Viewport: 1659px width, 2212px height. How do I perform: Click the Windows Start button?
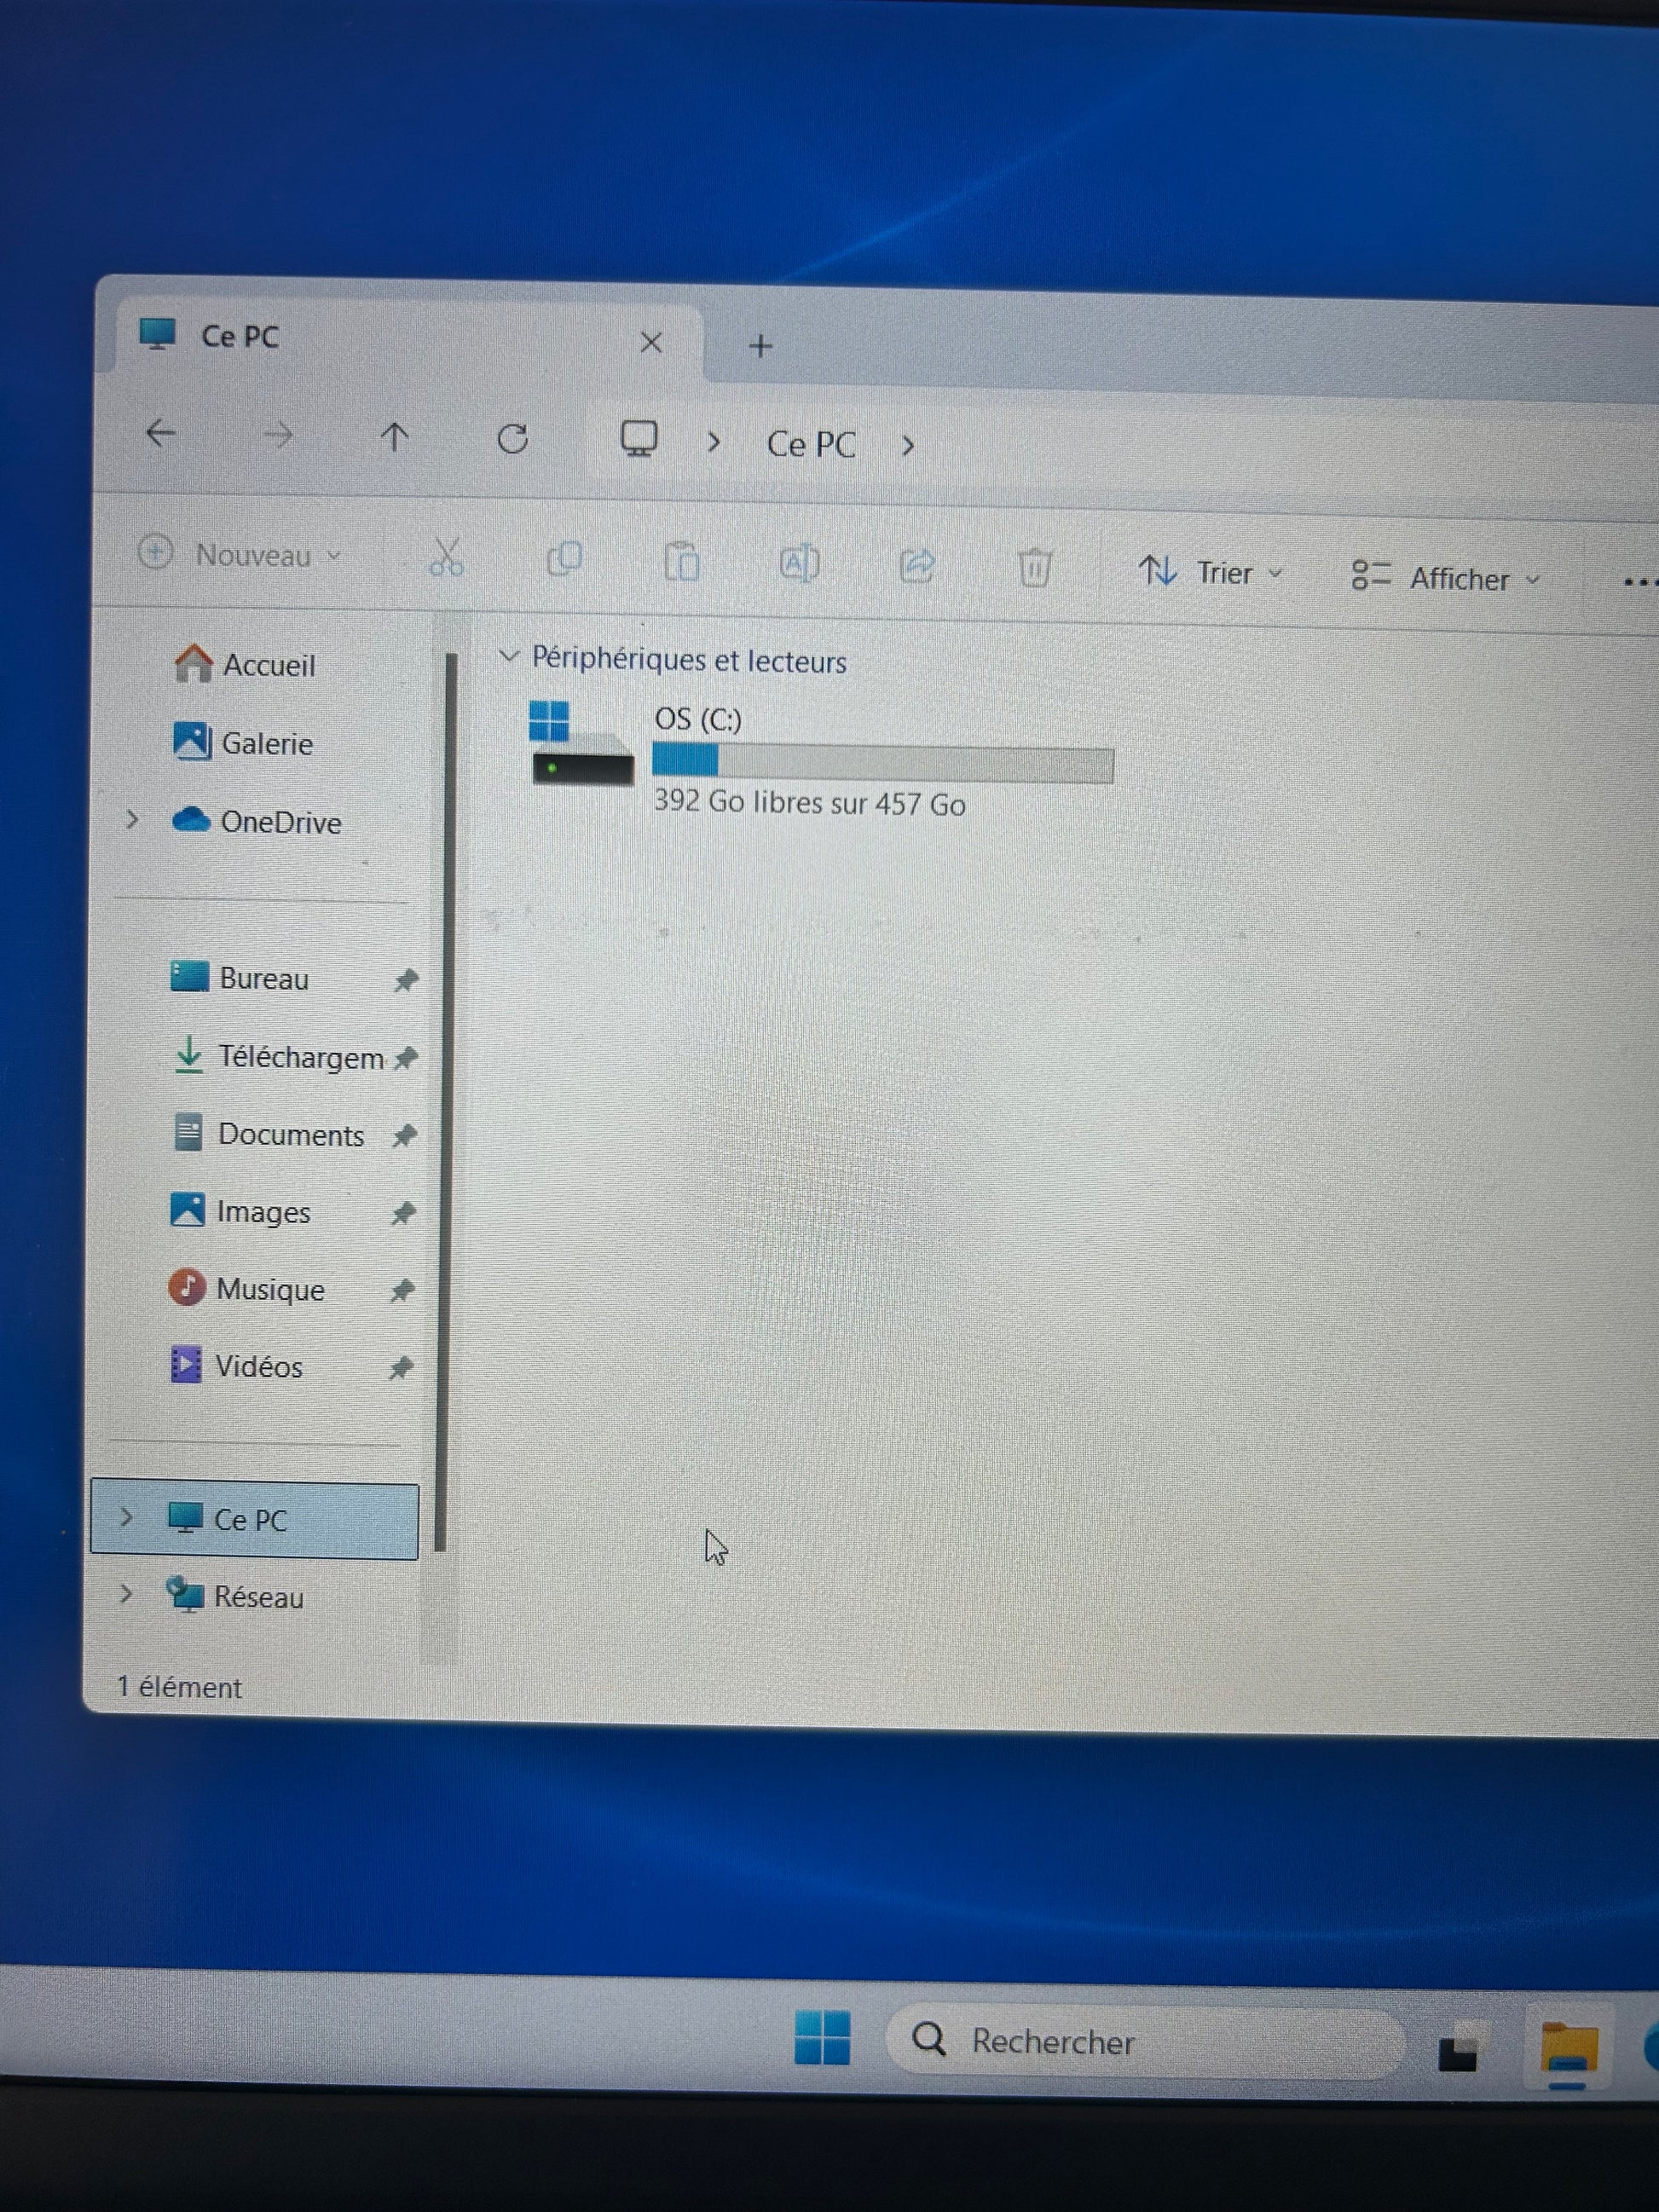(x=822, y=2038)
